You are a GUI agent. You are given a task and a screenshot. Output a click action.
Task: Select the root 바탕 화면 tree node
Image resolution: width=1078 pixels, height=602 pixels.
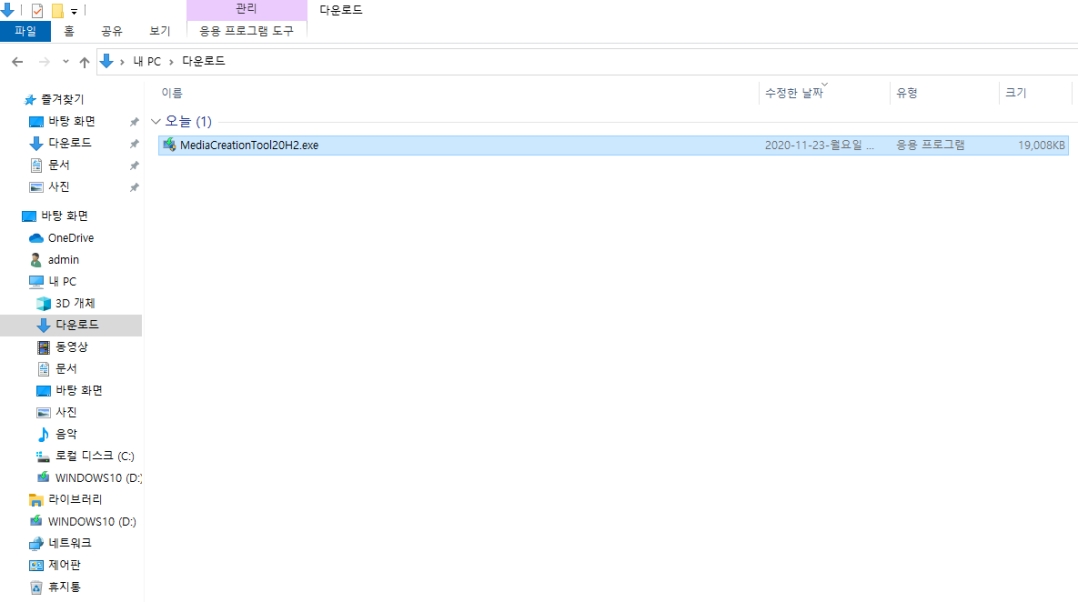(x=65, y=216)
